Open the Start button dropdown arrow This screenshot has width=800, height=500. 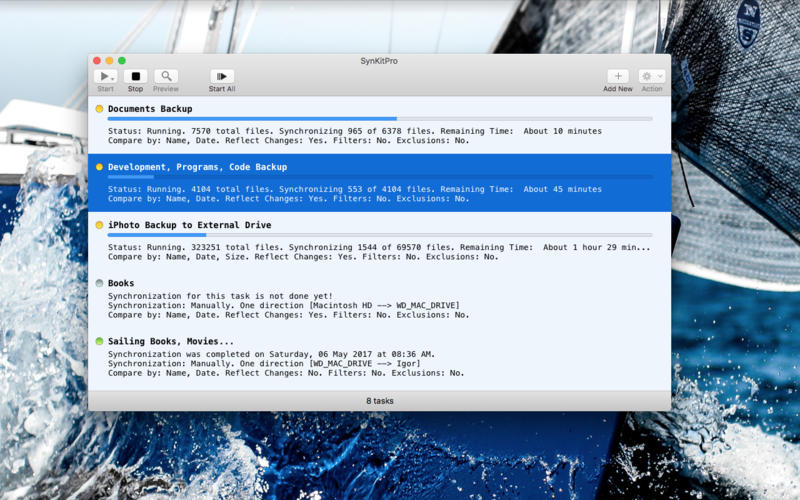(112, 78)
